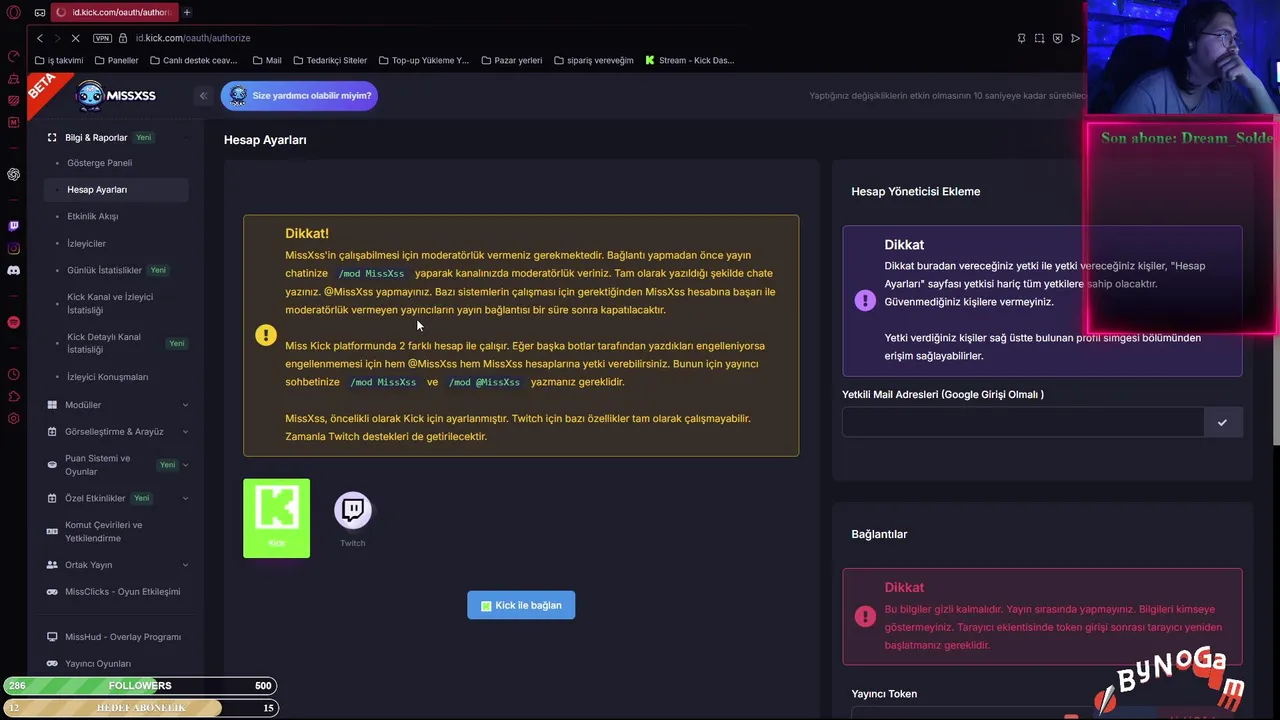Open ChatGPT in Opera sidebar
The image size is (1280, 720).
(13, 174)
